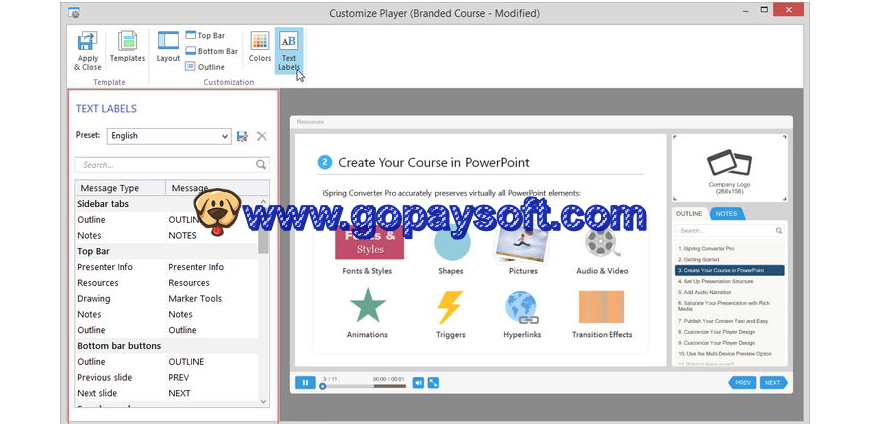Image resolution: width=889 pixels, height=424 pixels.
Task: Click the window's gear icon in title bar
Action: pos(74,12)
